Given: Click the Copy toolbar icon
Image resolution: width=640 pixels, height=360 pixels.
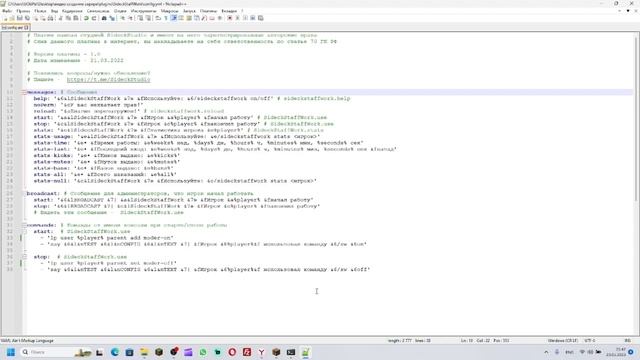Looking at the screenshot, I should tap(68, 18).
